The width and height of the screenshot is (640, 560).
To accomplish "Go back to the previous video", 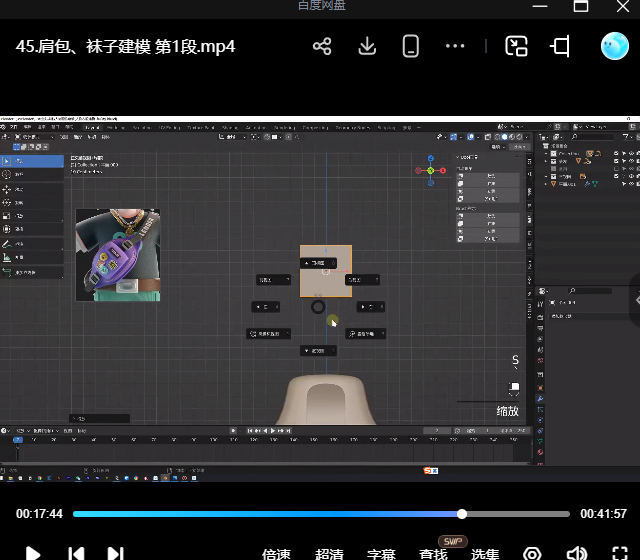I will (x=76, y=553).
